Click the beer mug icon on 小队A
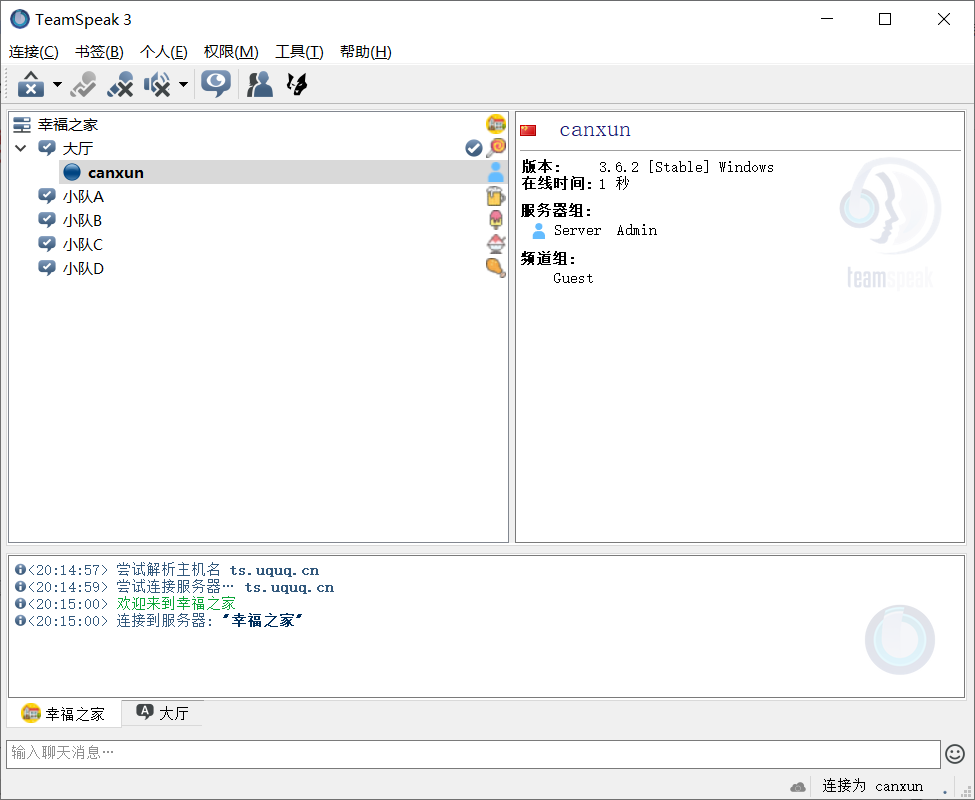Image resolution: width=975 pixels, height=800 pixels. click(496, 196)
